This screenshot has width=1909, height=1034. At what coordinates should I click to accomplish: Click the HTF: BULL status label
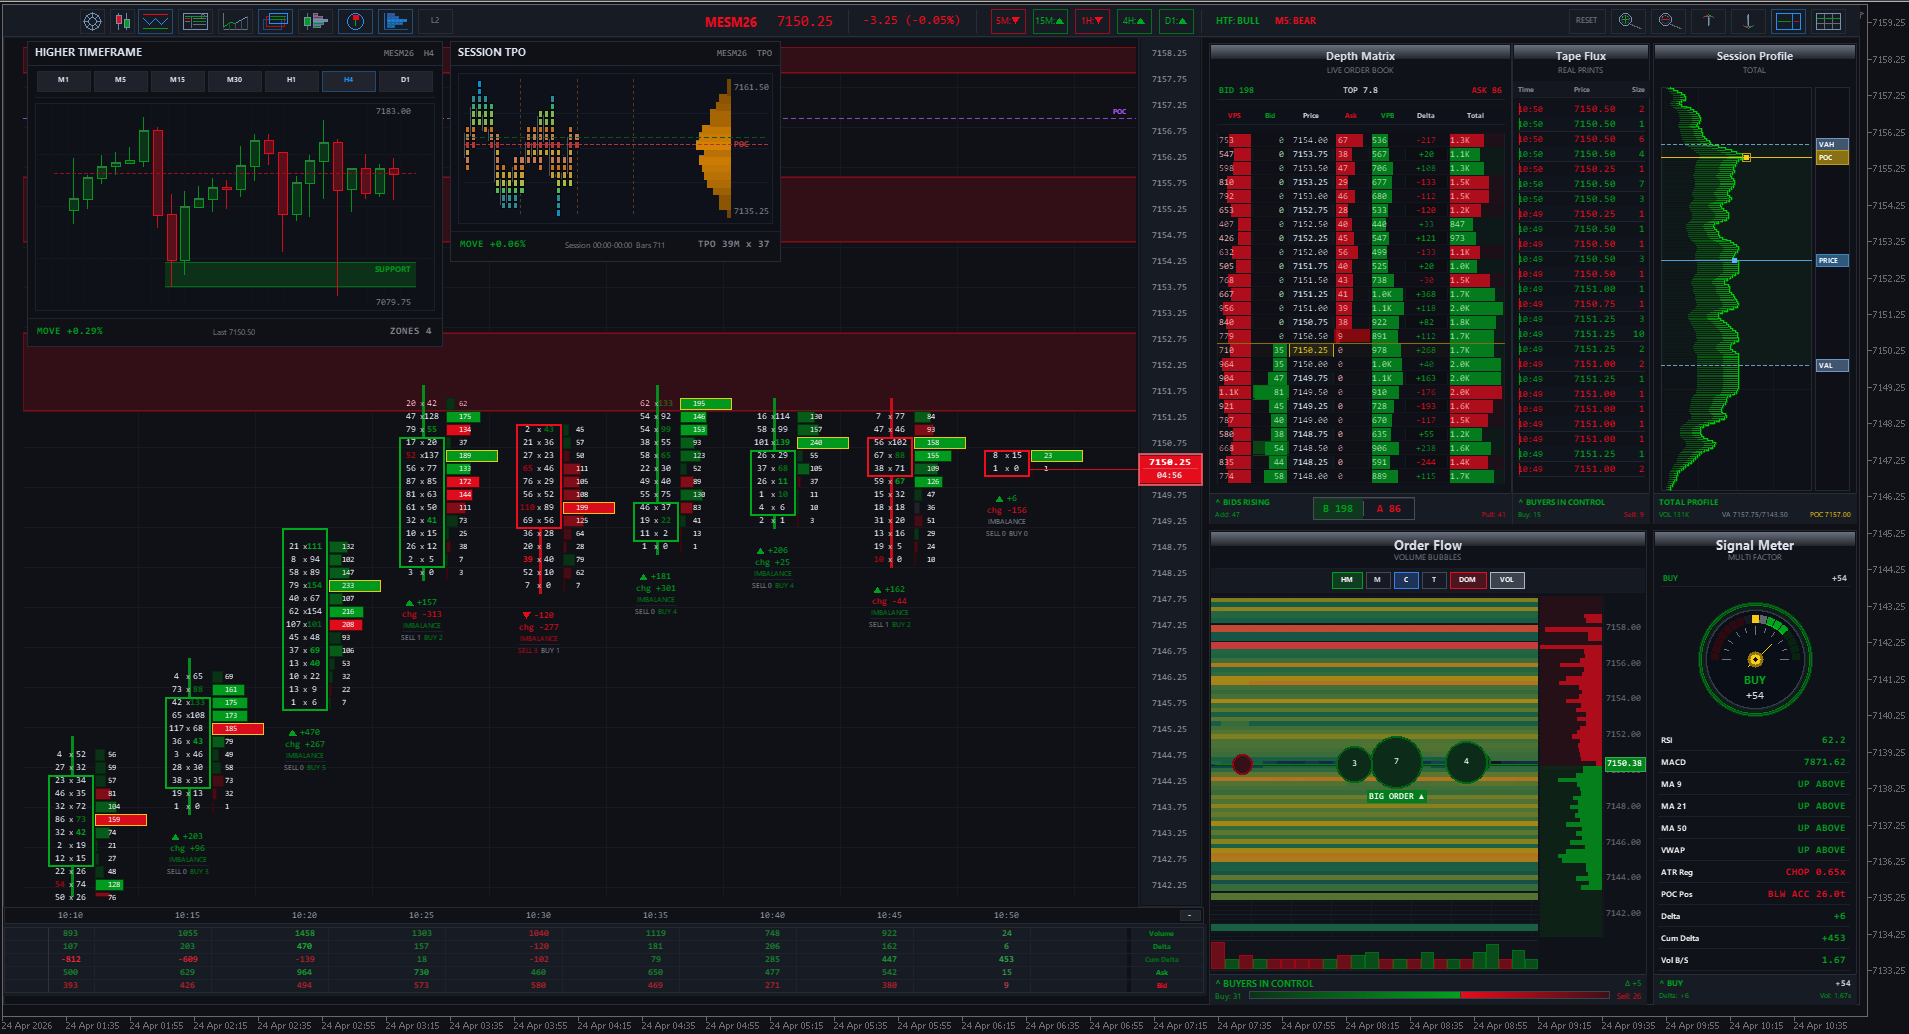point(1238,21)
